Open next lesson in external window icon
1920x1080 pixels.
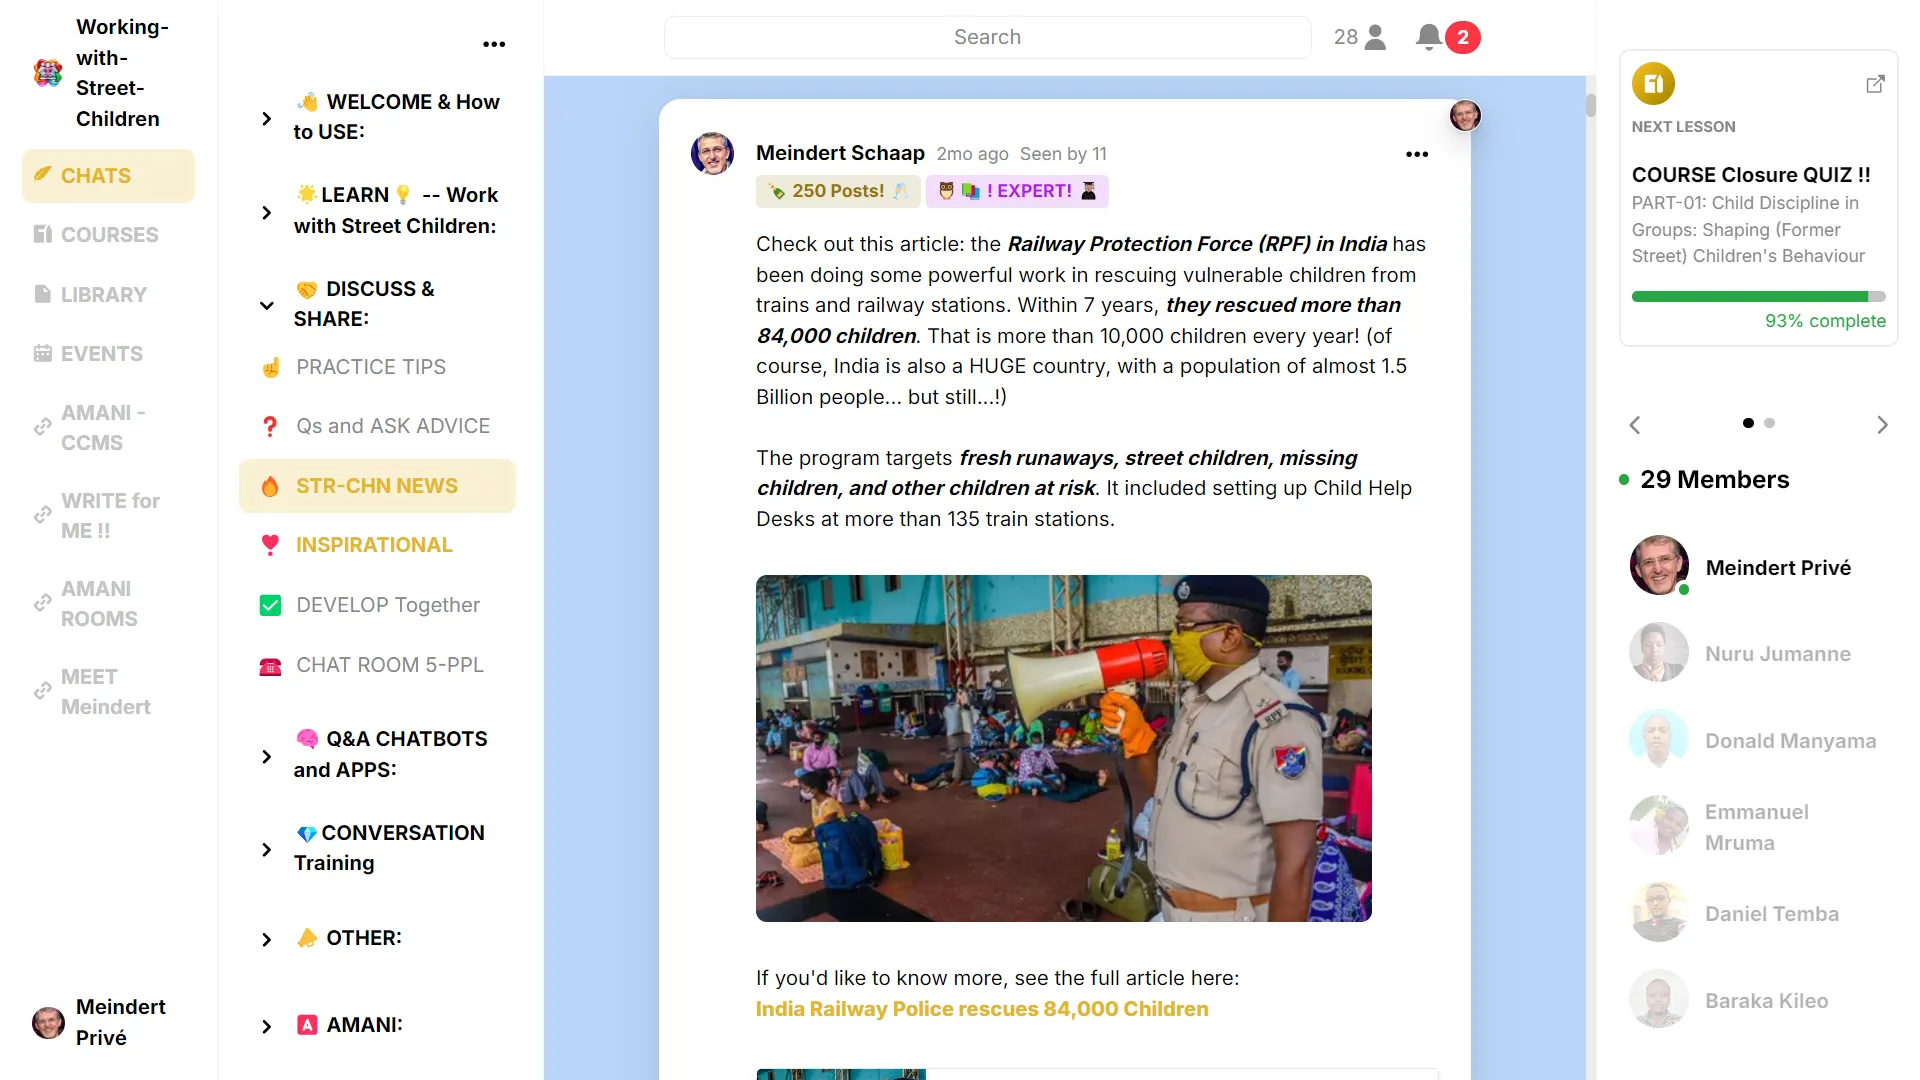click(x=1875, y=84)
